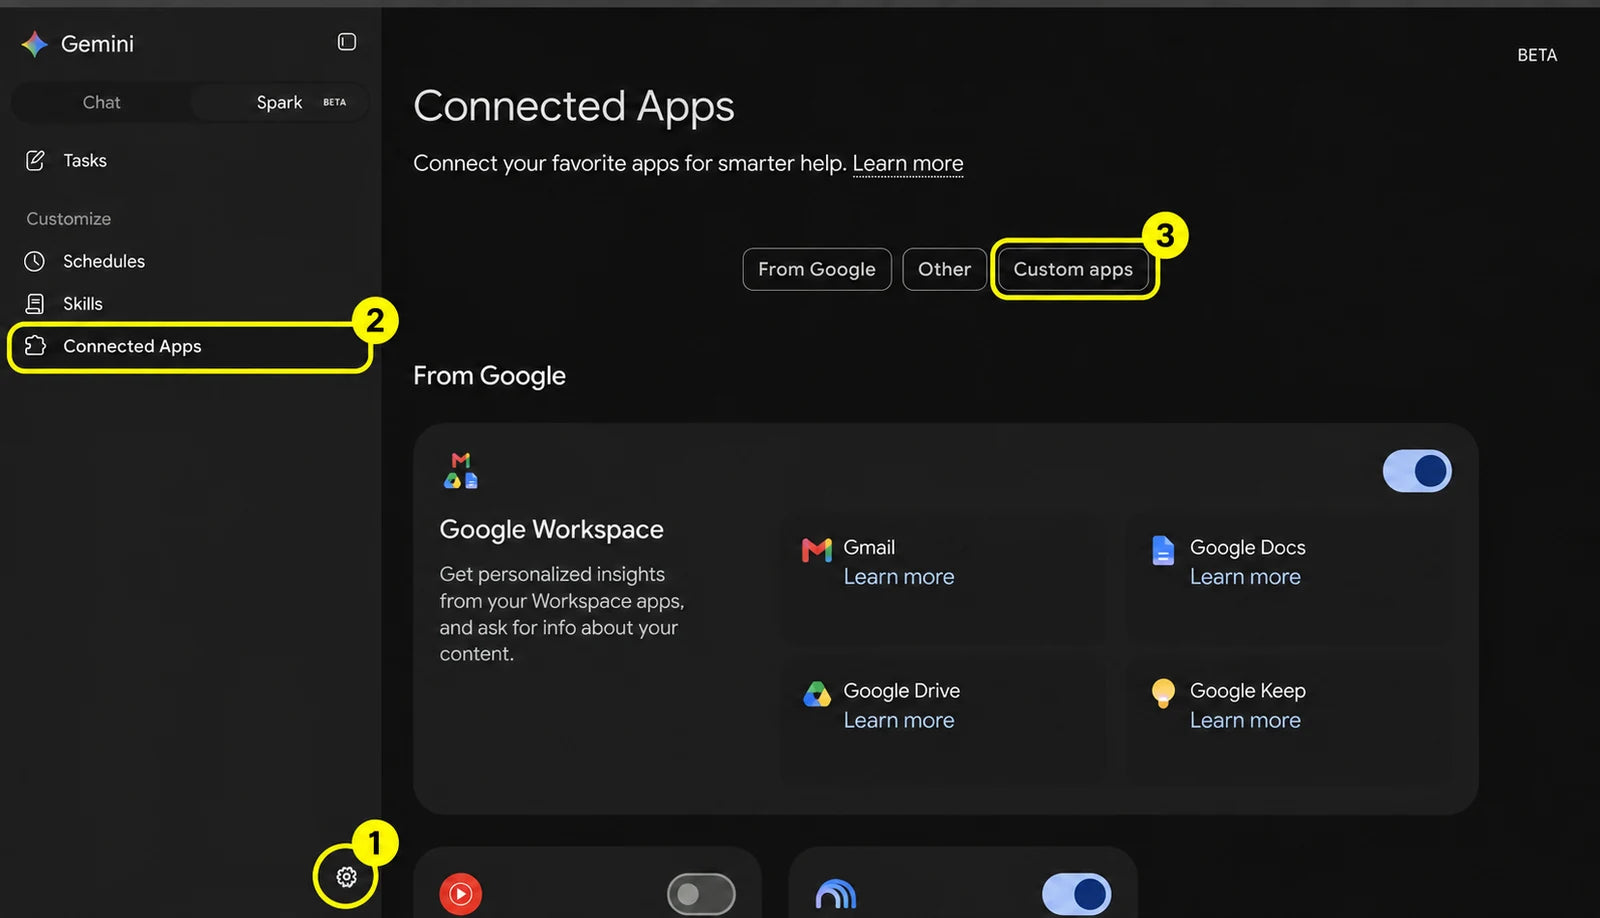This screenshot has height=918, width=1600.
Task: Select Connected Apps in sidebar
Action: [190, 346]
